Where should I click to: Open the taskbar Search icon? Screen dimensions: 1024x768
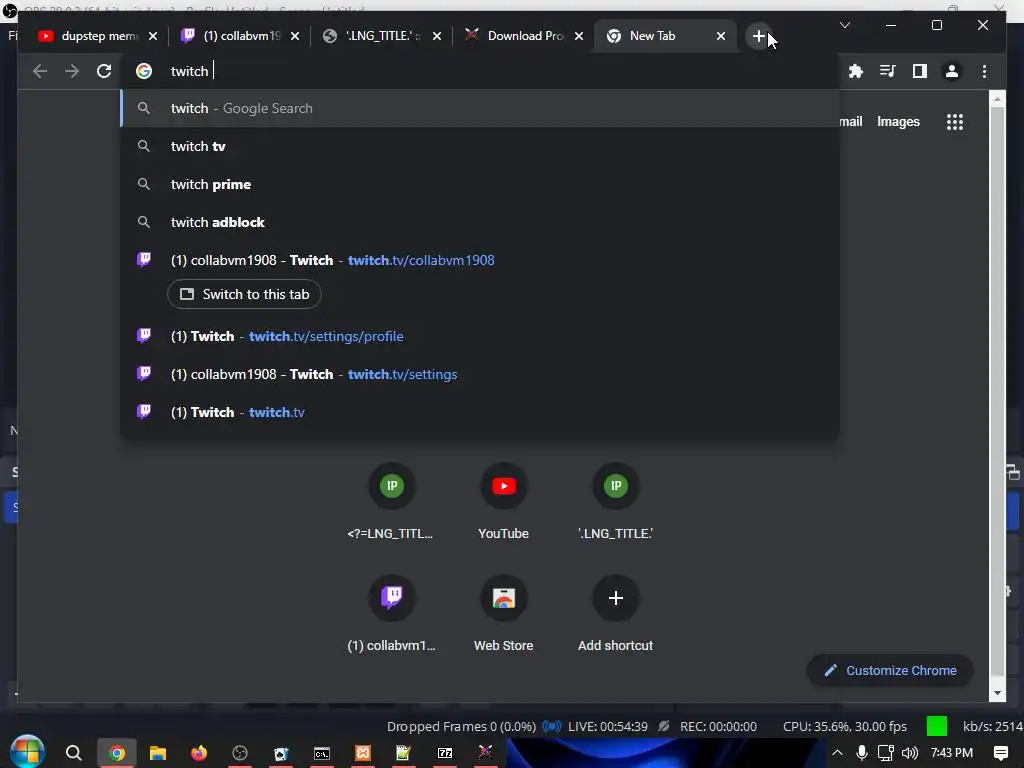tap(74, 753)
